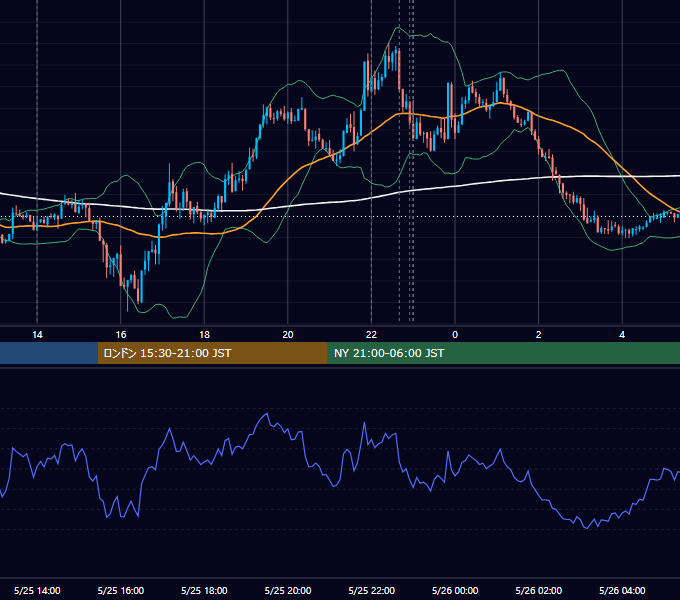The height and width of the screenshot is (600, 680).
Task: Click the 2 hour axis label
Action: coord(539,335)
